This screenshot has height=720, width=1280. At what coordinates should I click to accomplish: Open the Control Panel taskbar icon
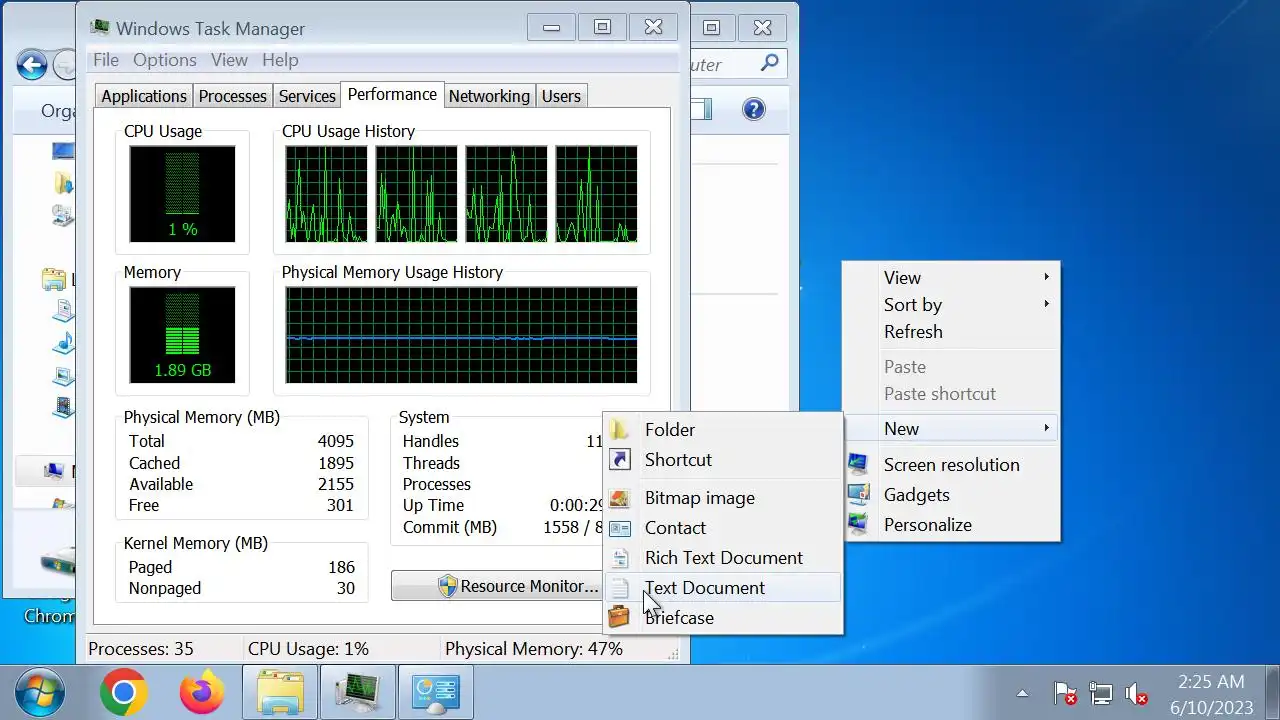click(x=435, y=692)
